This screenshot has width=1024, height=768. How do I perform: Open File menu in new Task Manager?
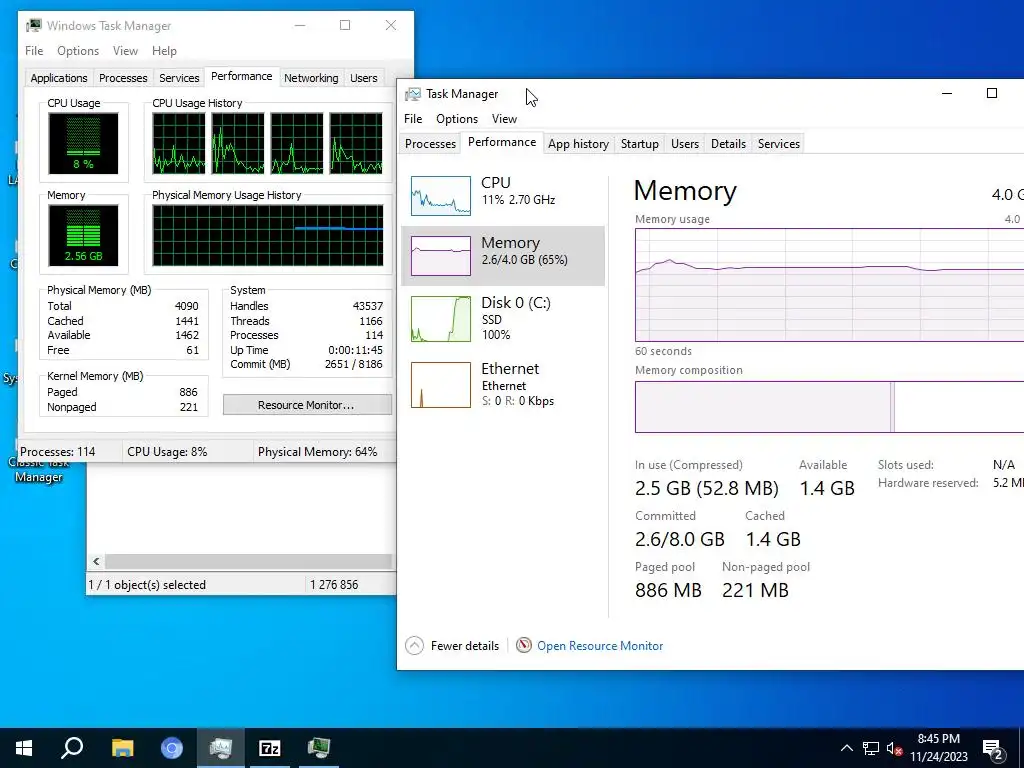(x=413, y=119)
